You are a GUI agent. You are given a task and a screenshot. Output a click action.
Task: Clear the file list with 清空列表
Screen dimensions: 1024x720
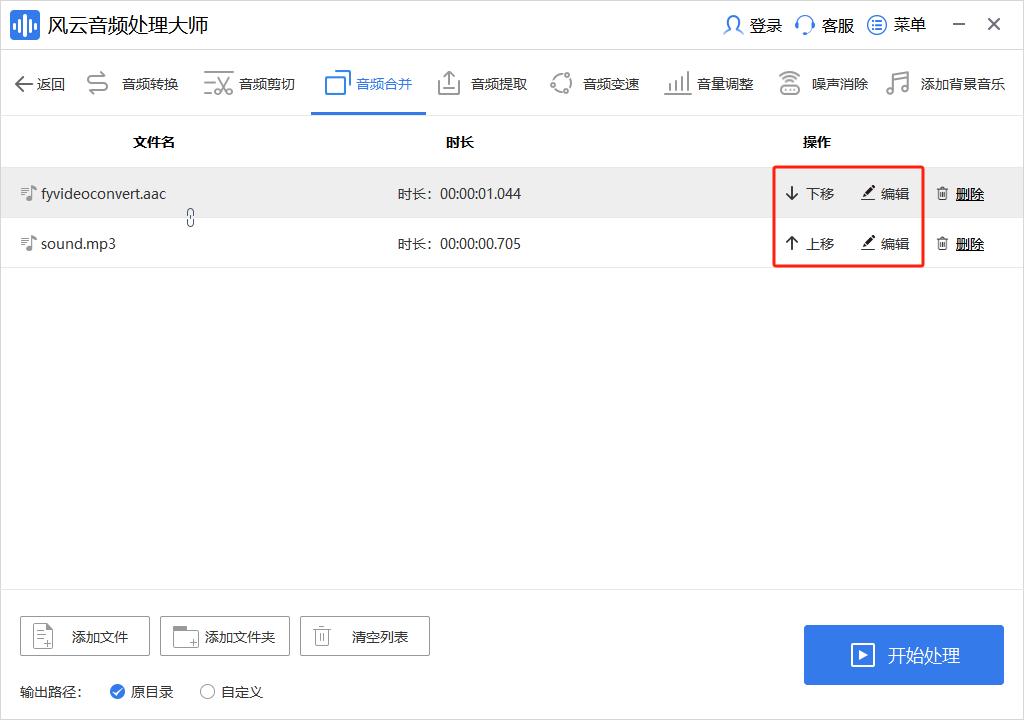click(364, 635)
